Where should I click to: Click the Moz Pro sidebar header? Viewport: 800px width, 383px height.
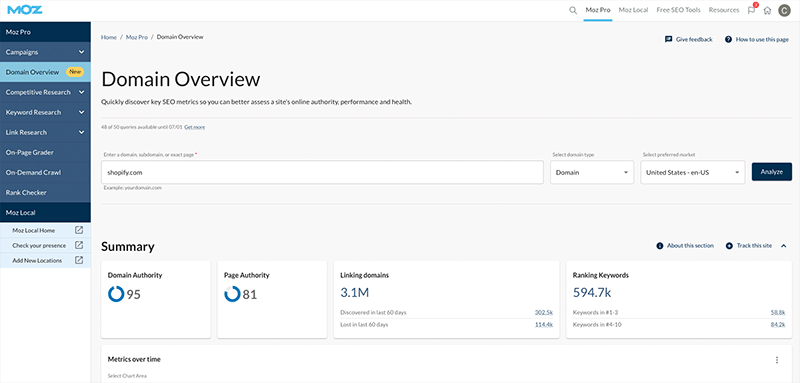click(45, 32)
